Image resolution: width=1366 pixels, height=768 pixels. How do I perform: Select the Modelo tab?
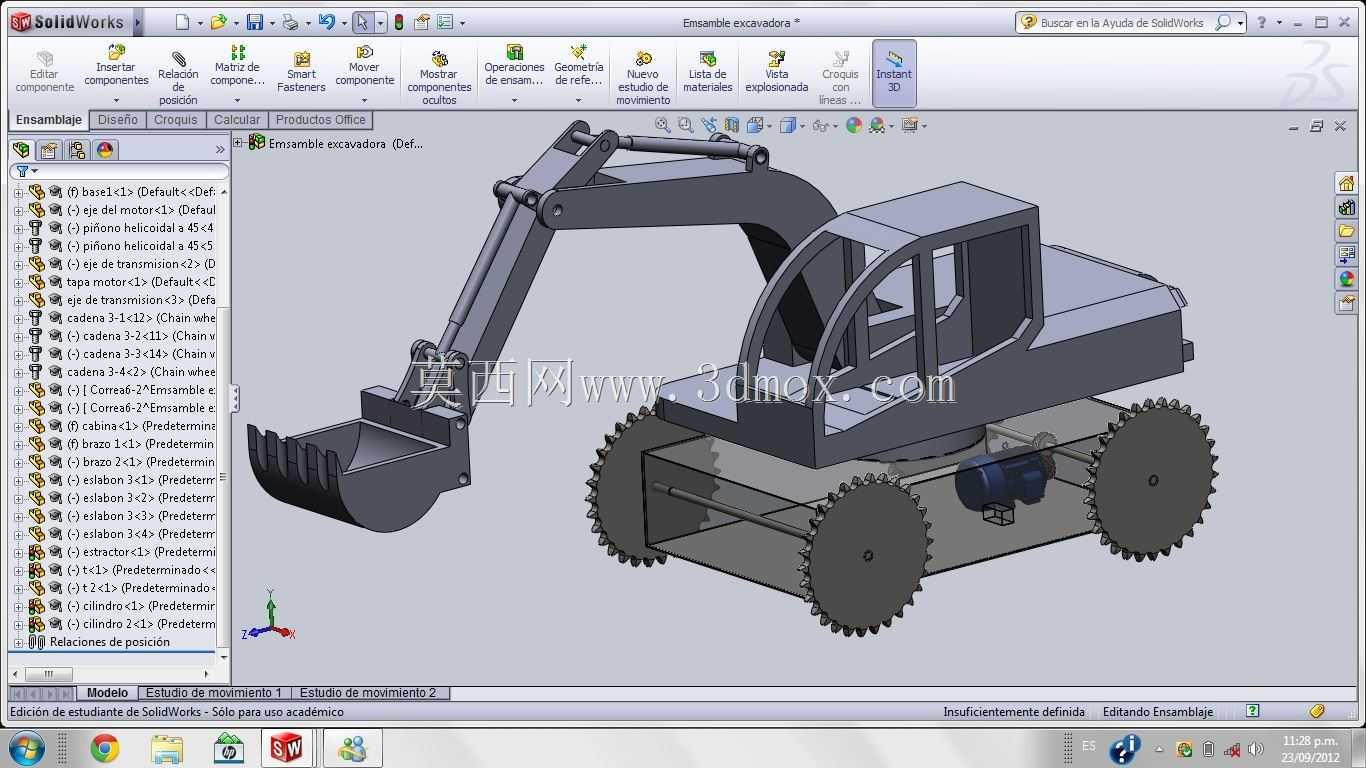click(x=107, y=692)
